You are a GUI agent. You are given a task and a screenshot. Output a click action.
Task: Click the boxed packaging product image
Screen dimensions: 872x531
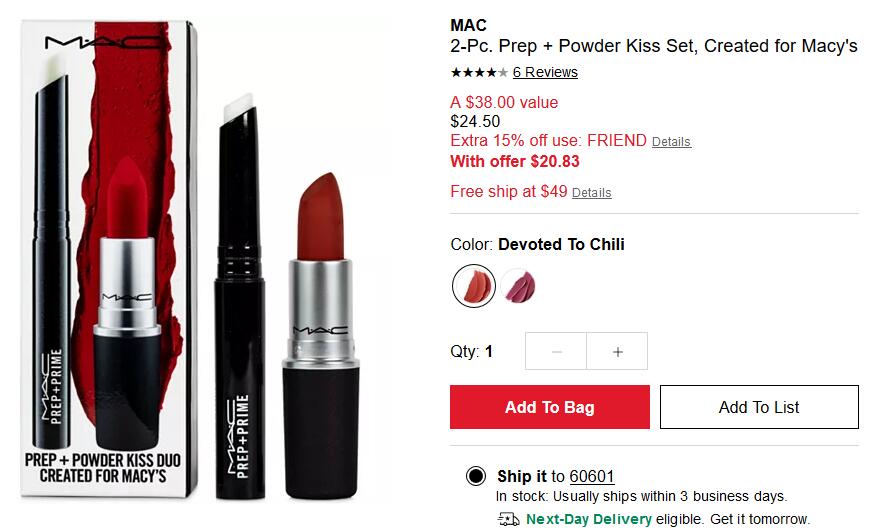point(109,259)
